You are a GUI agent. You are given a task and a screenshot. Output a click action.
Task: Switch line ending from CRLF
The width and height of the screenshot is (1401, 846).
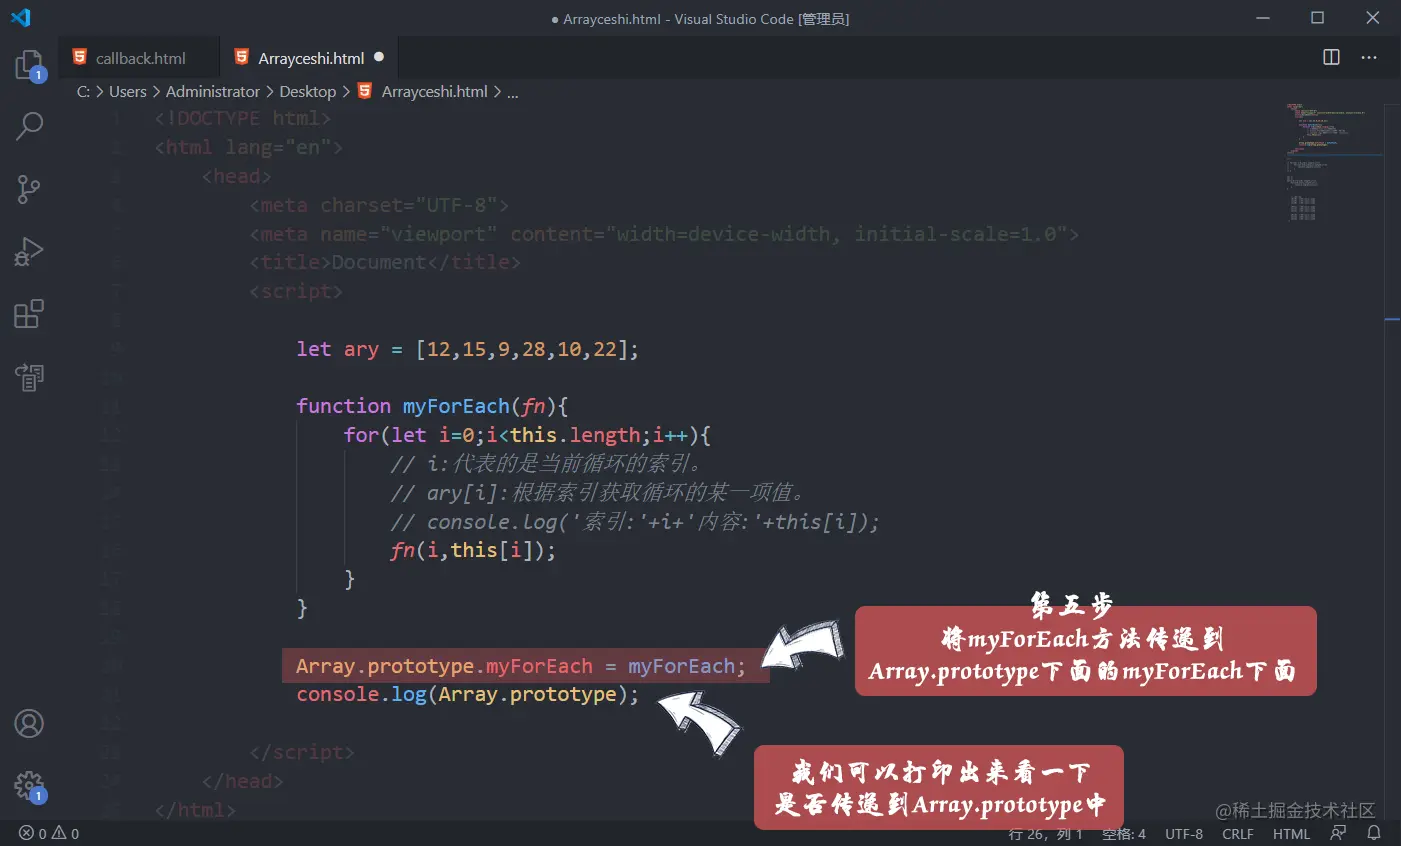(x=1237, y=833)
